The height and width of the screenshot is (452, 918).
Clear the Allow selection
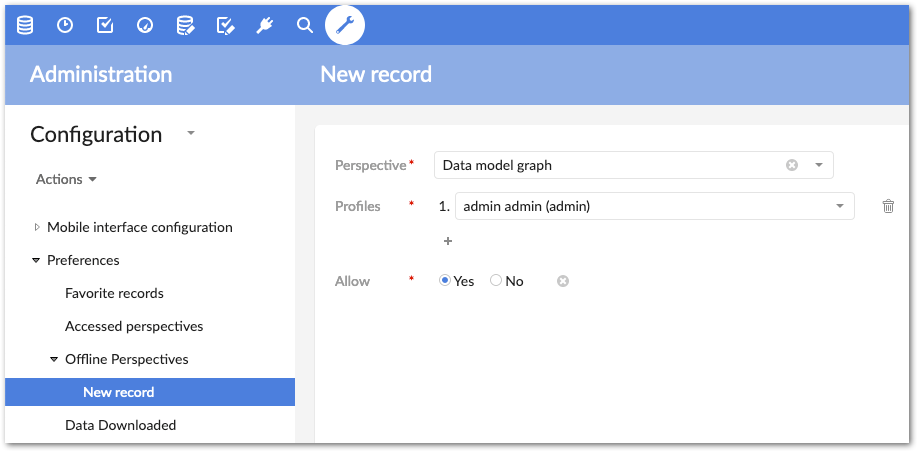[x=563, y=281]
